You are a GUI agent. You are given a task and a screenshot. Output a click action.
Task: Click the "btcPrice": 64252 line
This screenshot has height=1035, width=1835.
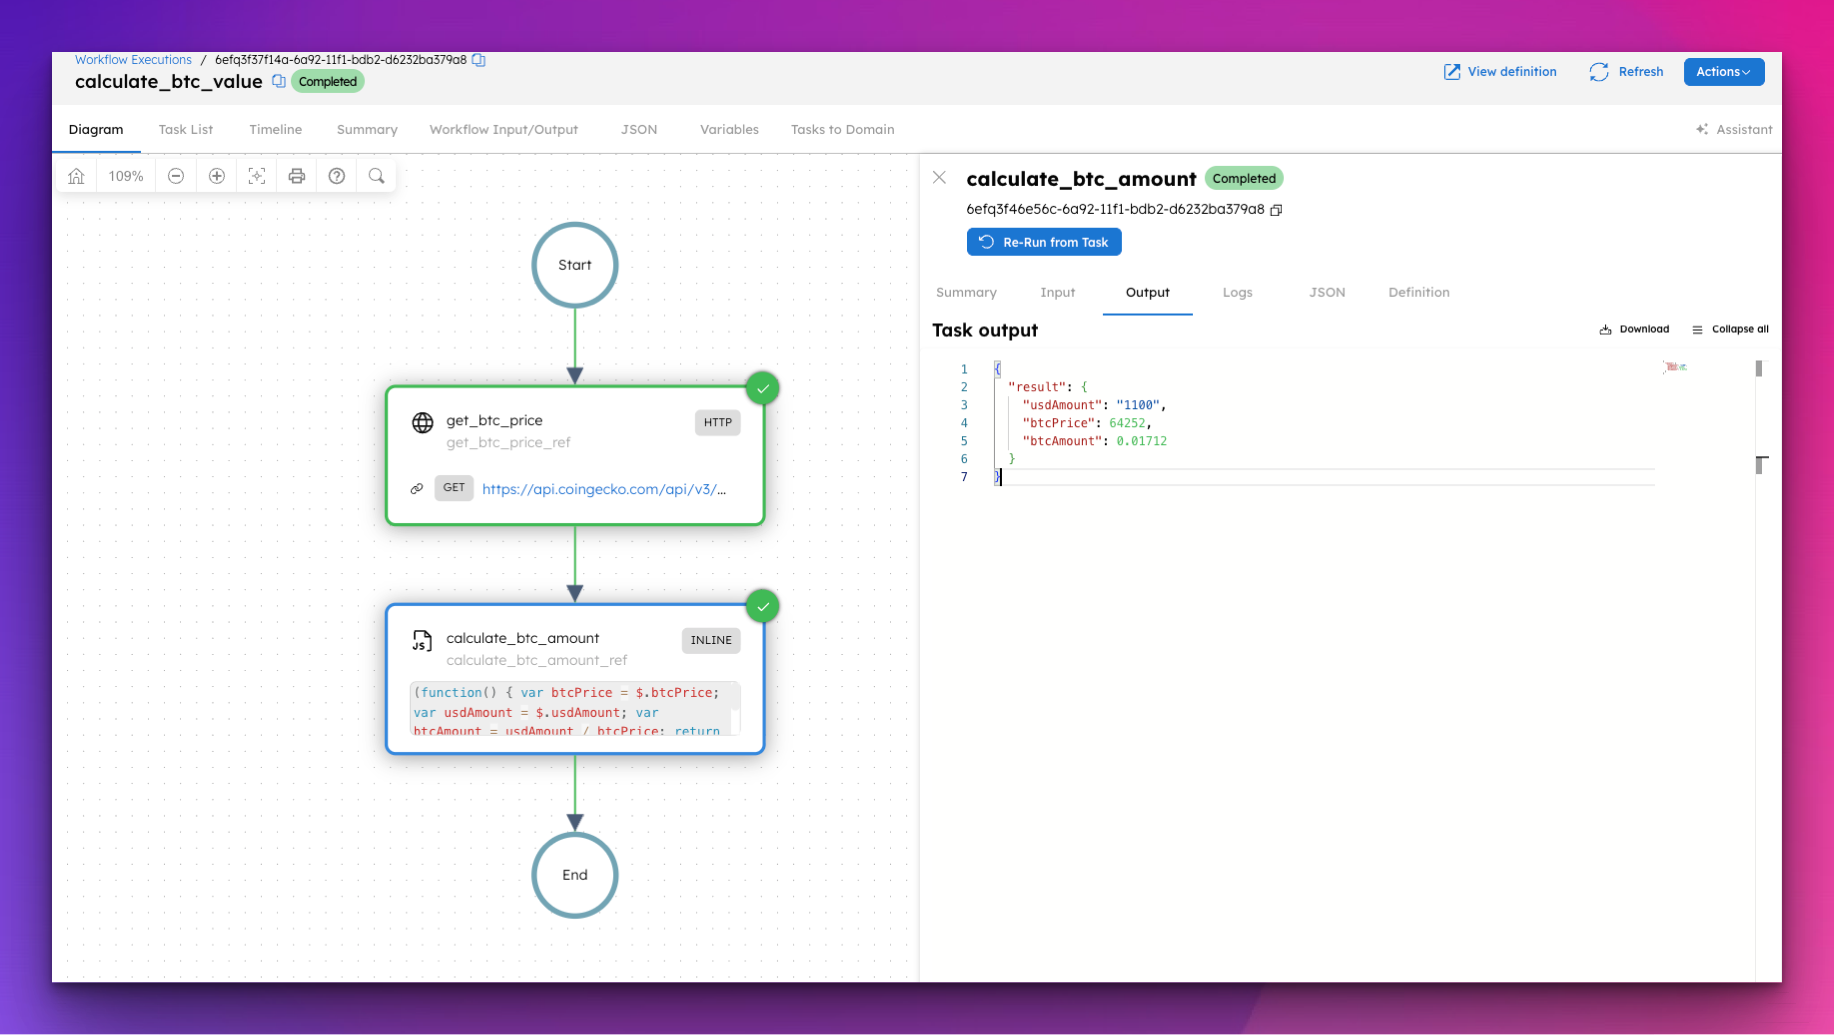tap(1087, 423)
